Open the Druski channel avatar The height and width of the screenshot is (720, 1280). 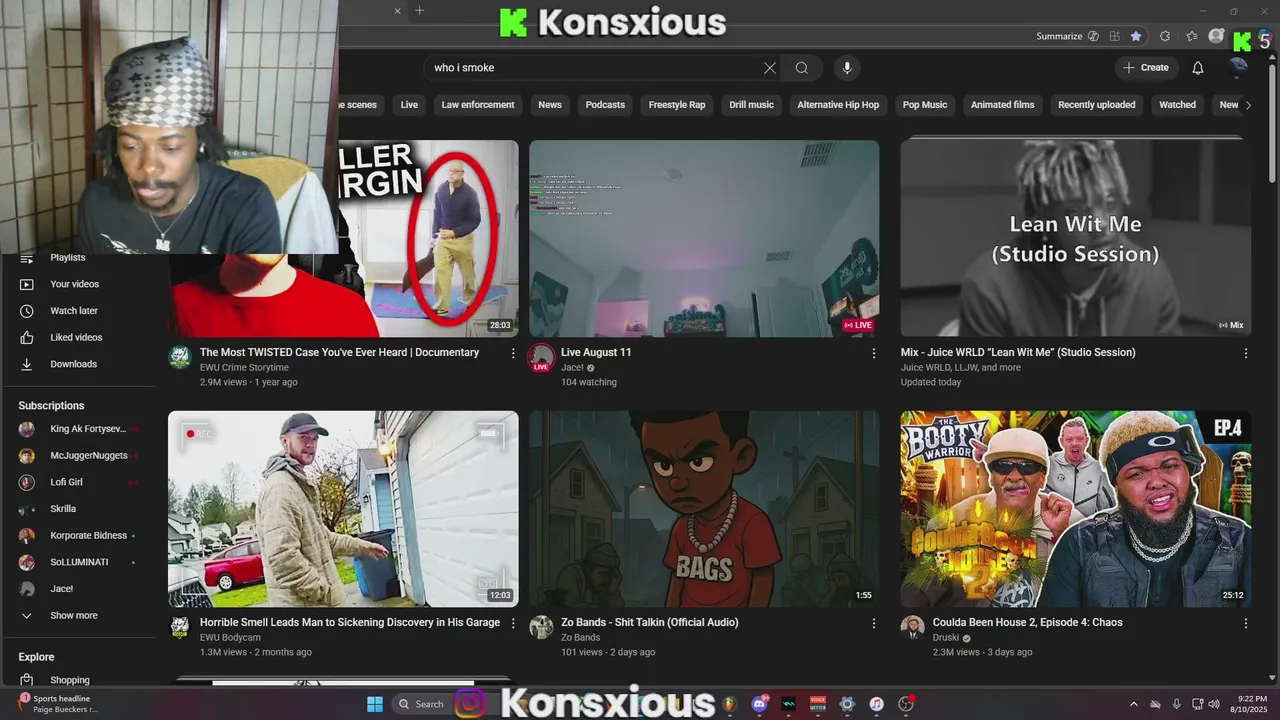912,627
